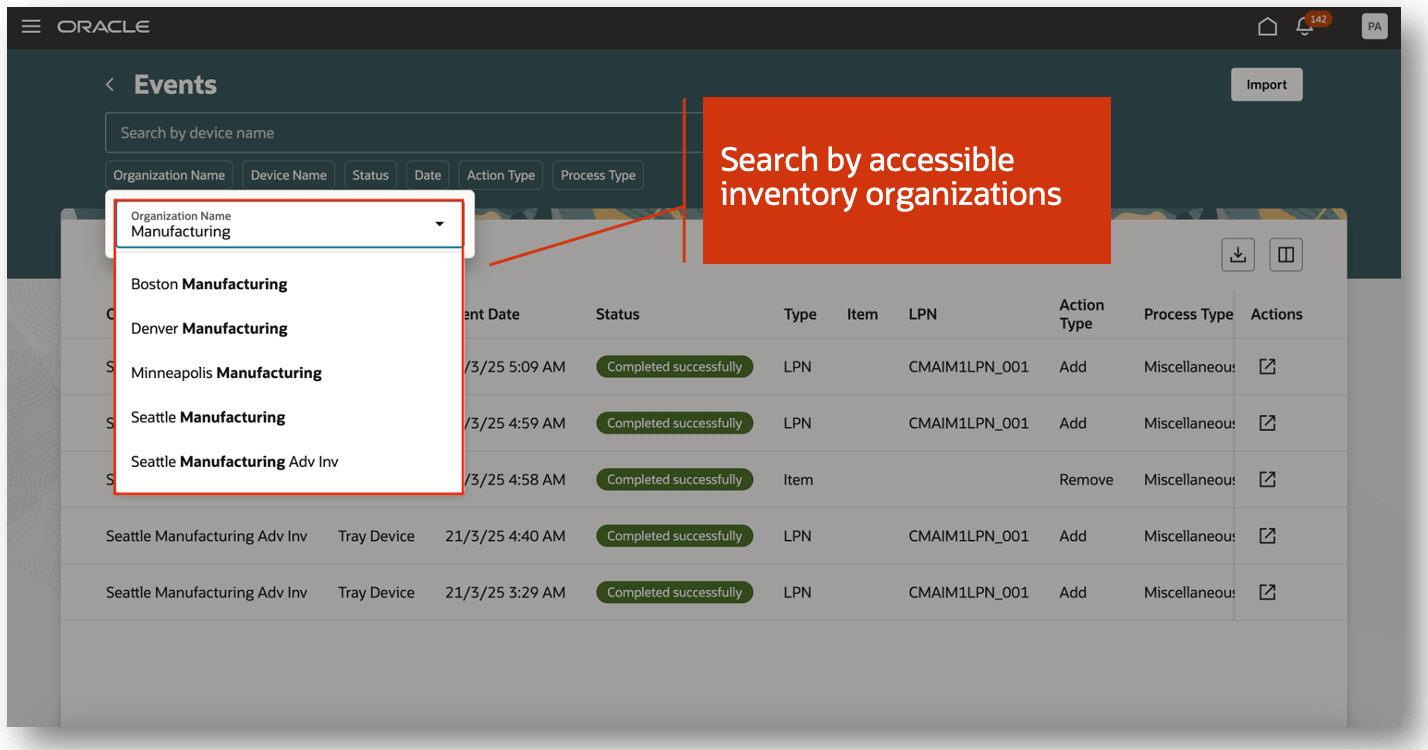Collapse the Organization Name dropdown arrow
This screenshot has width=1428, height=750.
[439, 224]
